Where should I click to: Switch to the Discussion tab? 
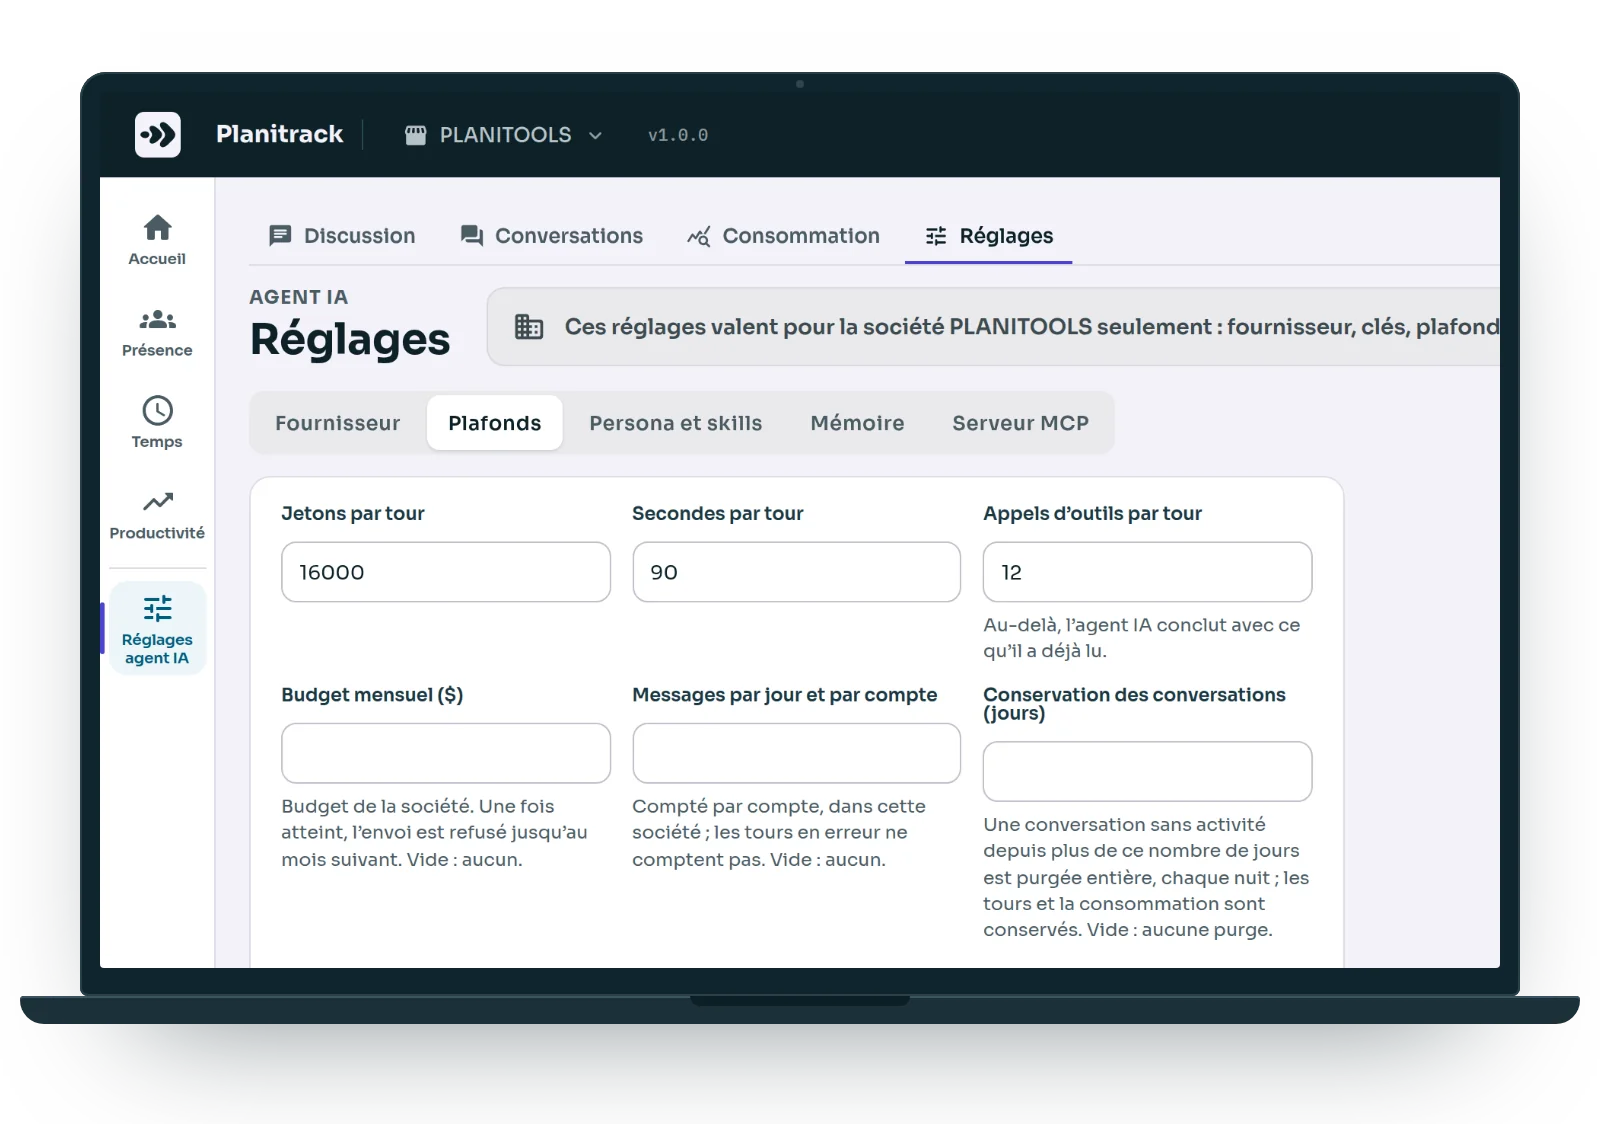(342, 236)
